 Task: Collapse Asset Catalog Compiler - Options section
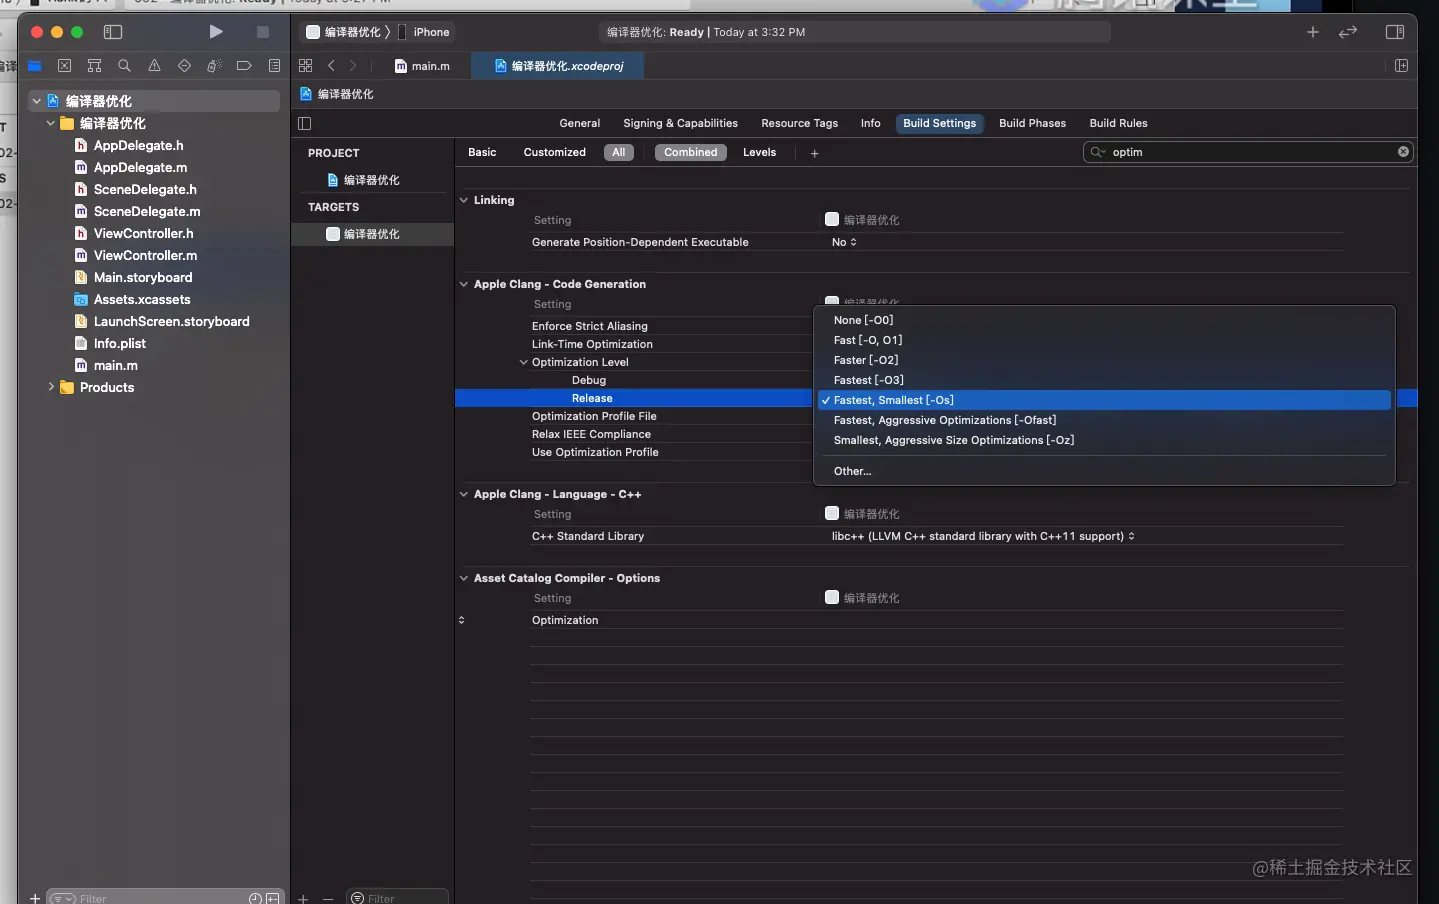(x=464, y=578)
